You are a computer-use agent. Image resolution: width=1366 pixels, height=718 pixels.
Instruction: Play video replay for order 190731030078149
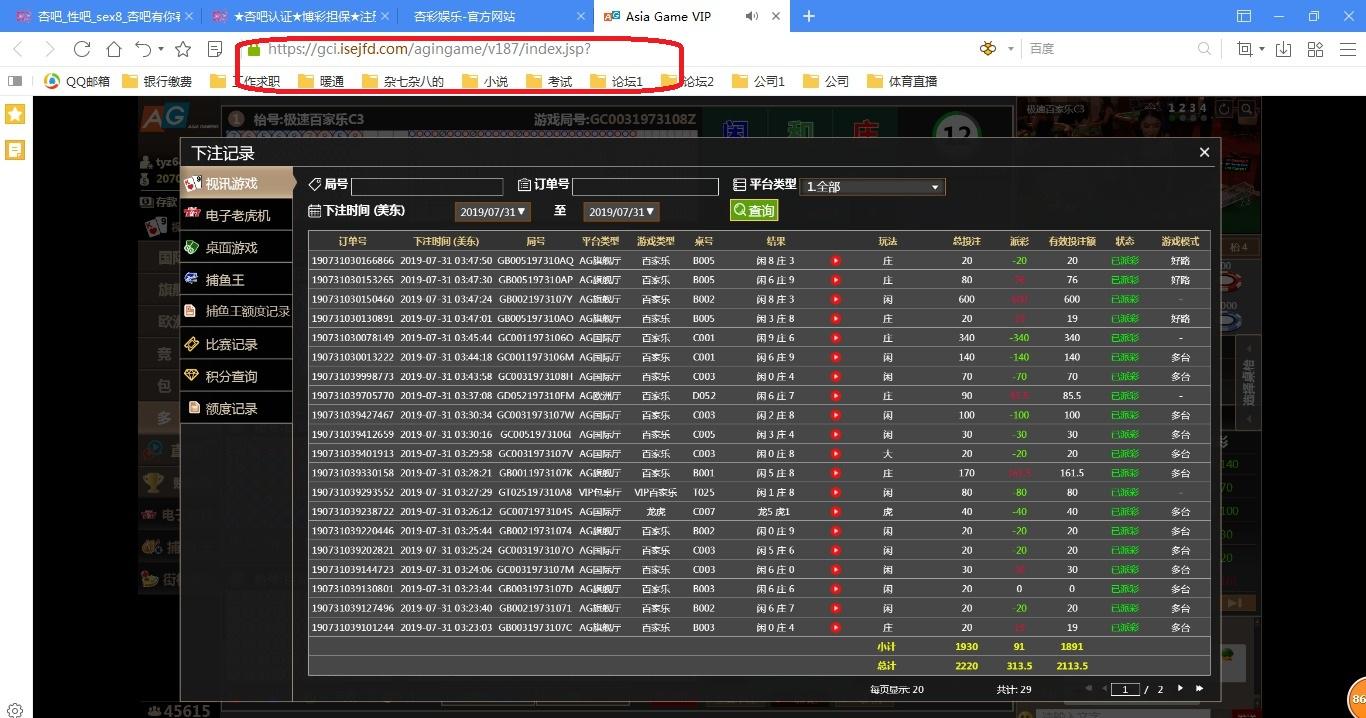point(836,338)
